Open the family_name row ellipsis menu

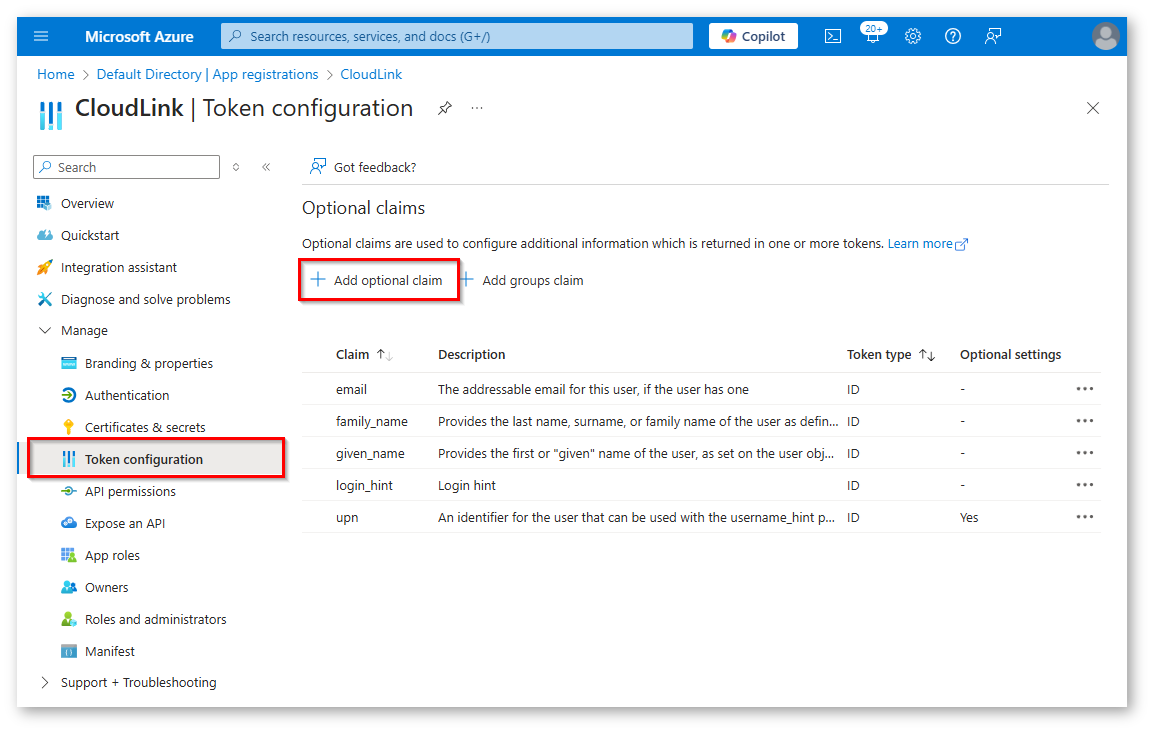click(1085, 421)
